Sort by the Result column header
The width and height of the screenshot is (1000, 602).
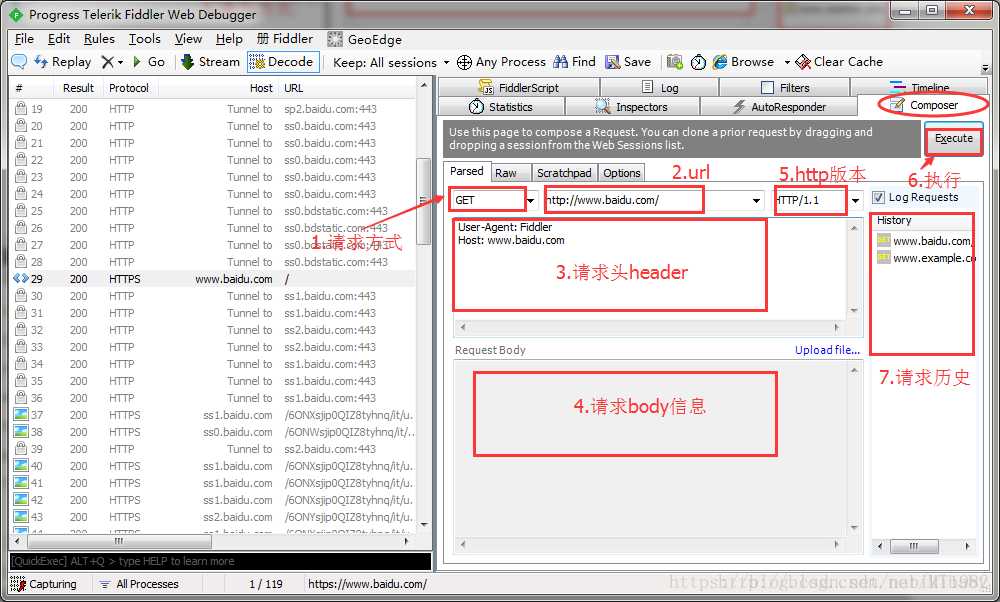click(78, 88)
